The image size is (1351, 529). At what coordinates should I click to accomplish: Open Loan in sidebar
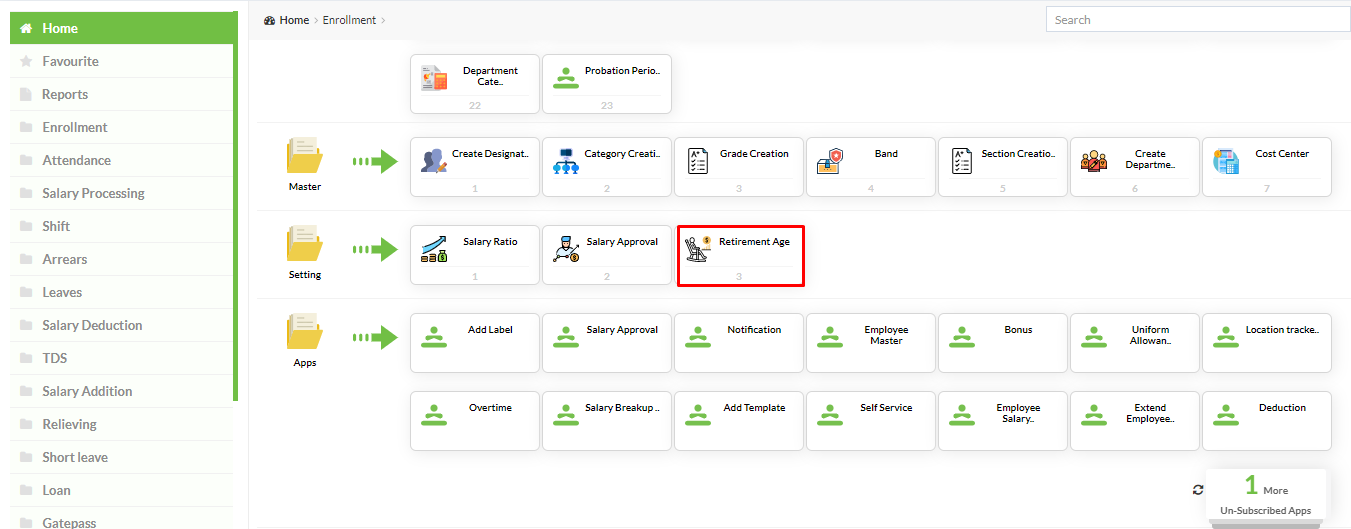pos(122,490)
